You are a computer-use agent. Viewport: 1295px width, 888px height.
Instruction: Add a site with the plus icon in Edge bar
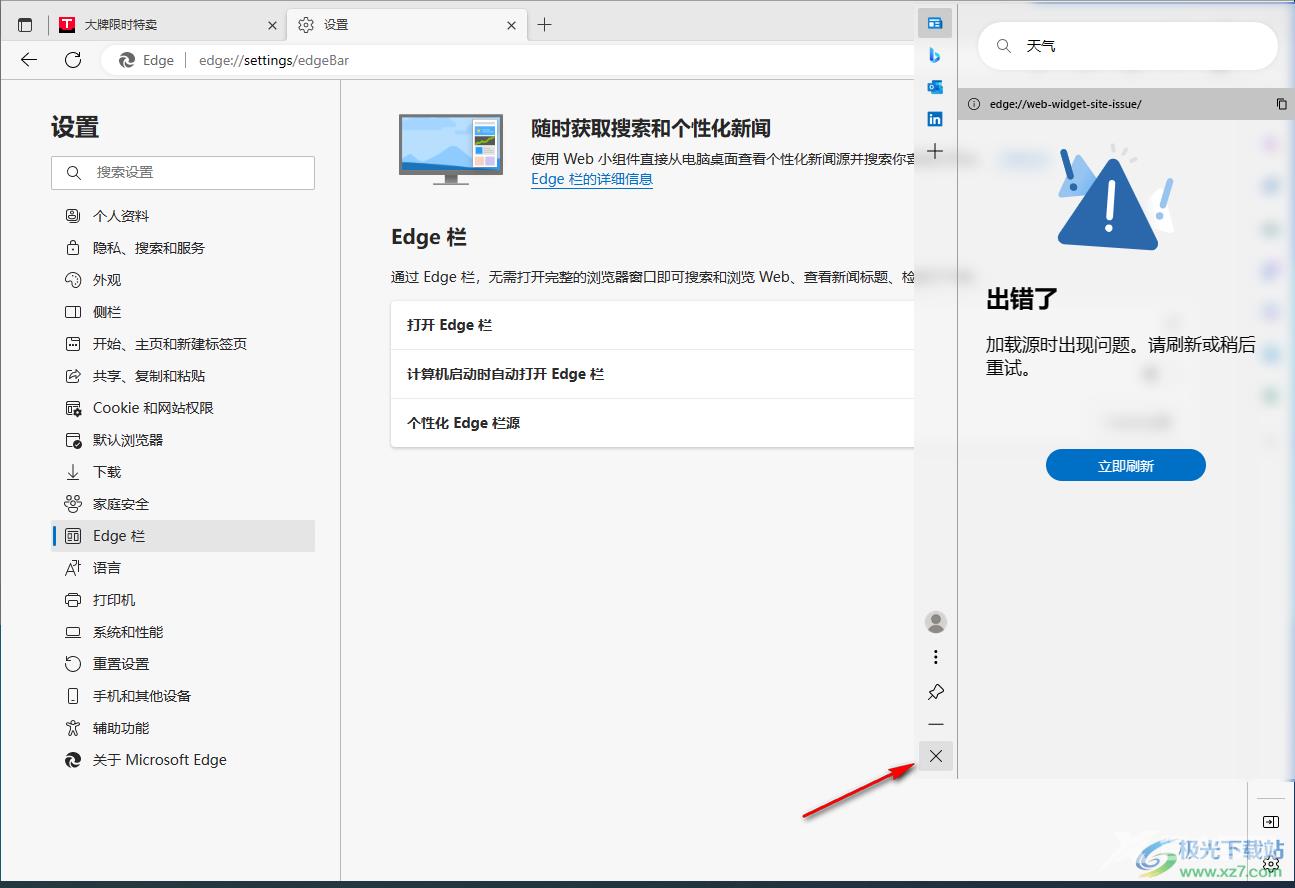pyautogui.click(x=935, y=151)
